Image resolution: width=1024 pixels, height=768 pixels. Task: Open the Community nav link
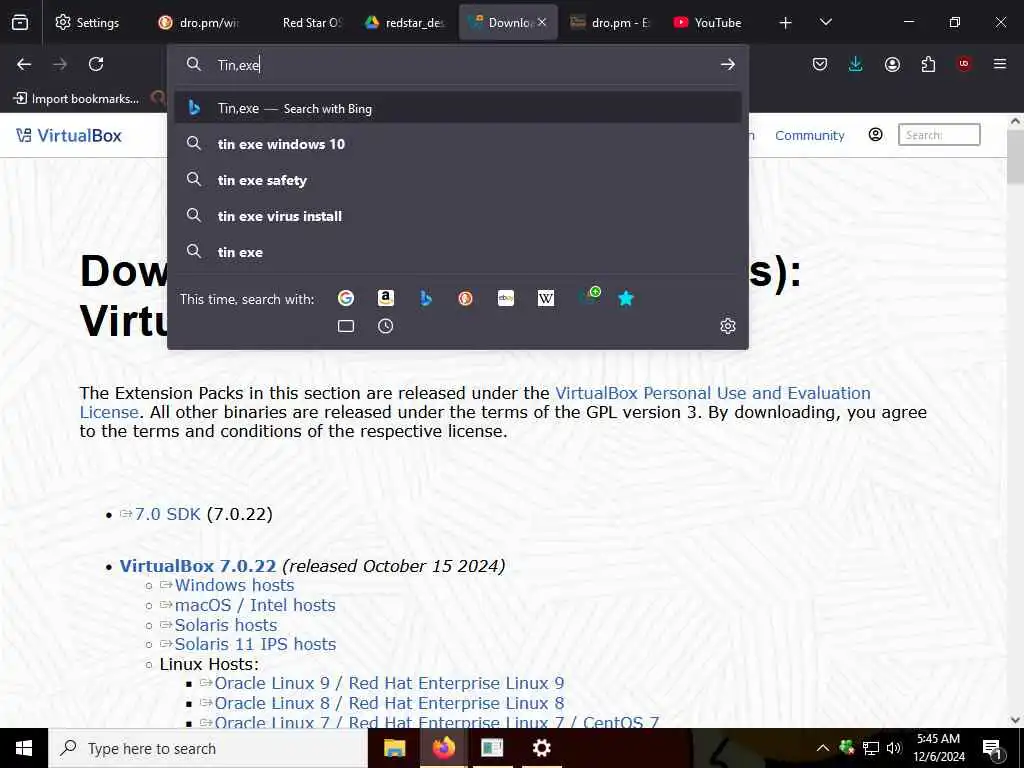(809, 135)
